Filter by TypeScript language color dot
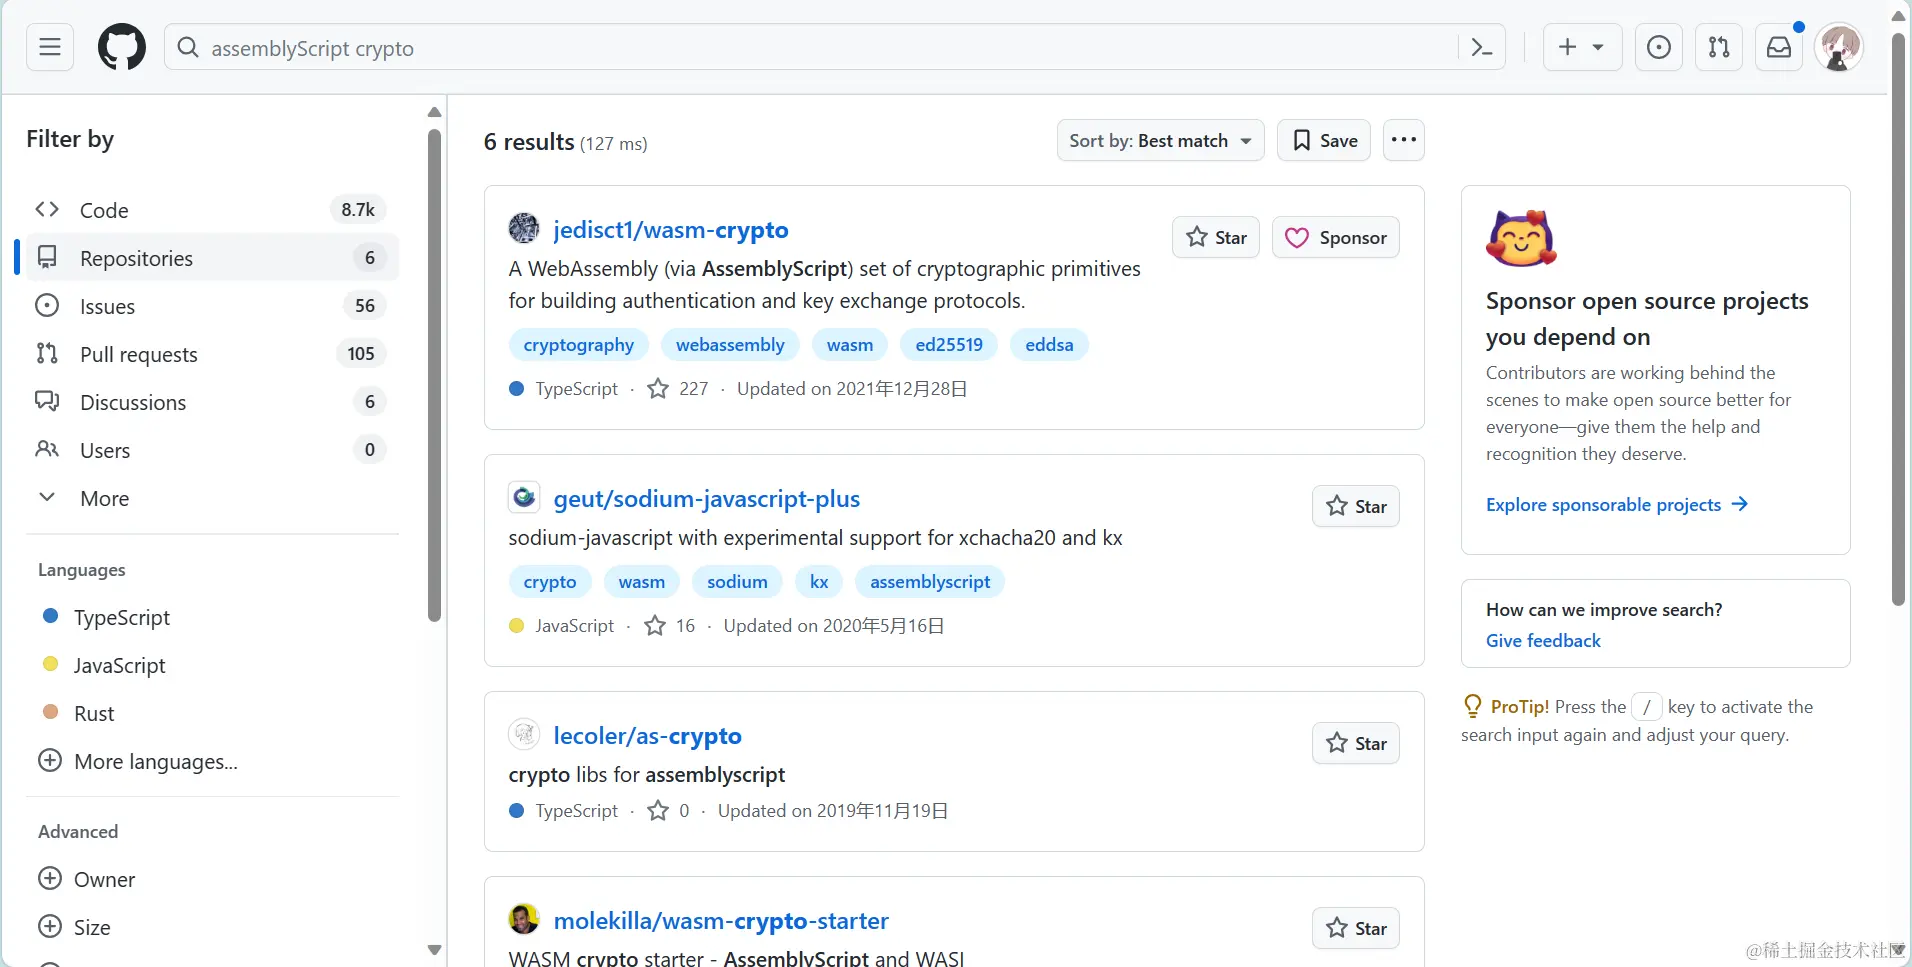Viewport: 1912px width, 967px height. pyautogui.click(x=51, y=617)
